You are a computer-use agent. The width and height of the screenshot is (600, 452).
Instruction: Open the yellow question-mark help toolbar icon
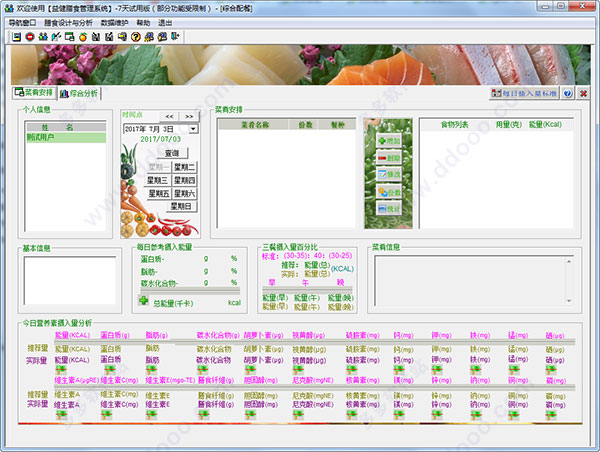click(x=135, y=37)
